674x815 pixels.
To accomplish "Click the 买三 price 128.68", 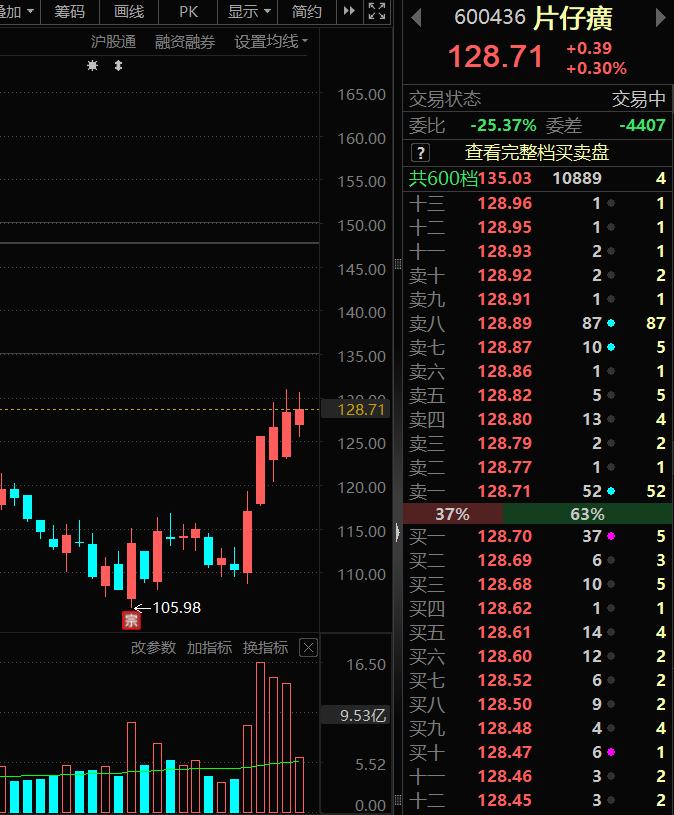I will (505, 584).
